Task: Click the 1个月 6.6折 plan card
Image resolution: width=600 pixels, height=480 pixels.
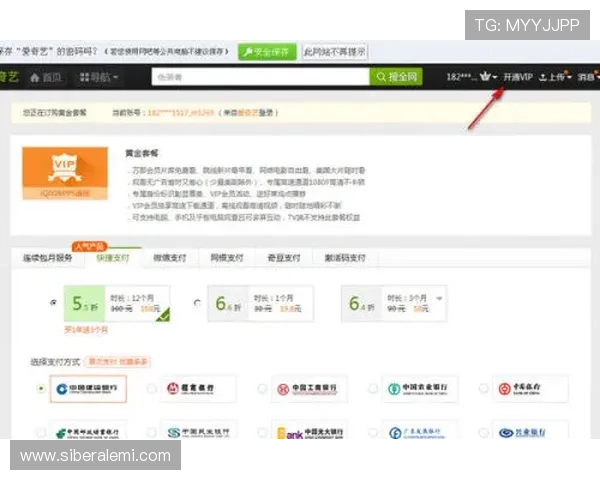Action: coord(261,303)
